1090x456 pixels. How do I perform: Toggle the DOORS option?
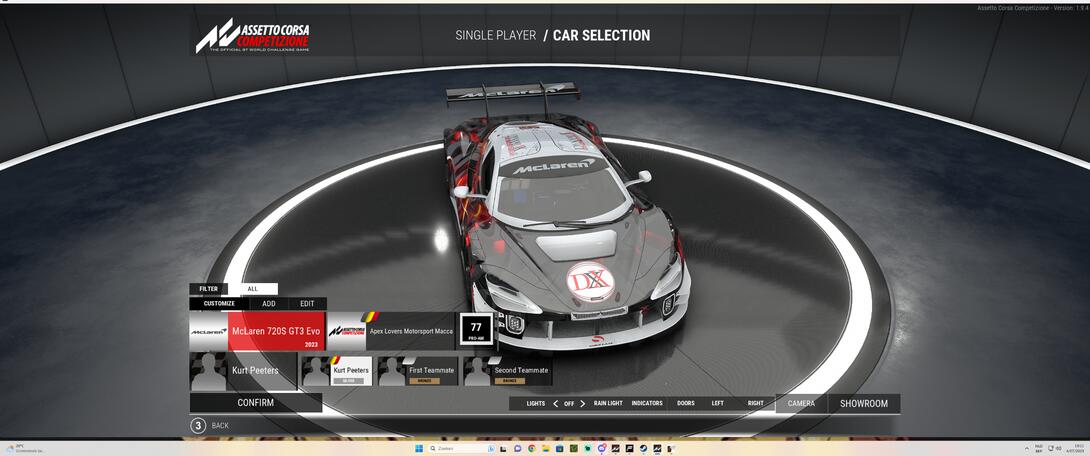point(686,403)
